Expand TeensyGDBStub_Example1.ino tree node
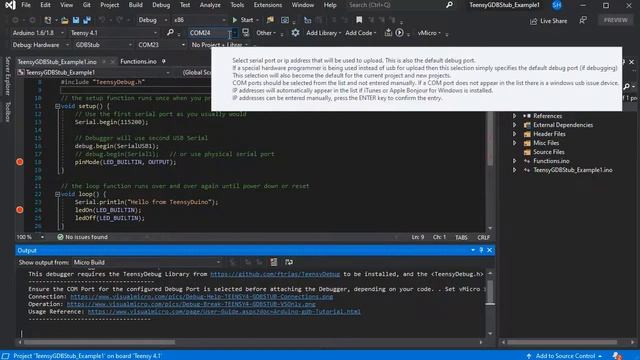This screenshot has width=640, height=360. pos(514,170)
